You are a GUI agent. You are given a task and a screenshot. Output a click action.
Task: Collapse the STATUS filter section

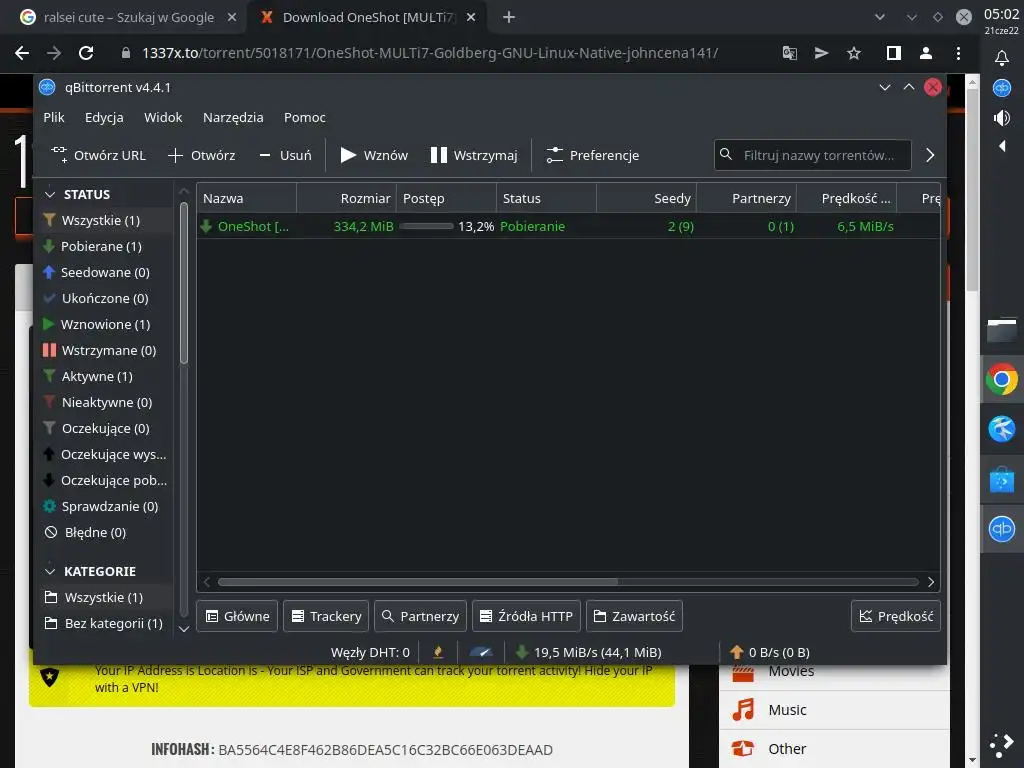click(50, 195)
